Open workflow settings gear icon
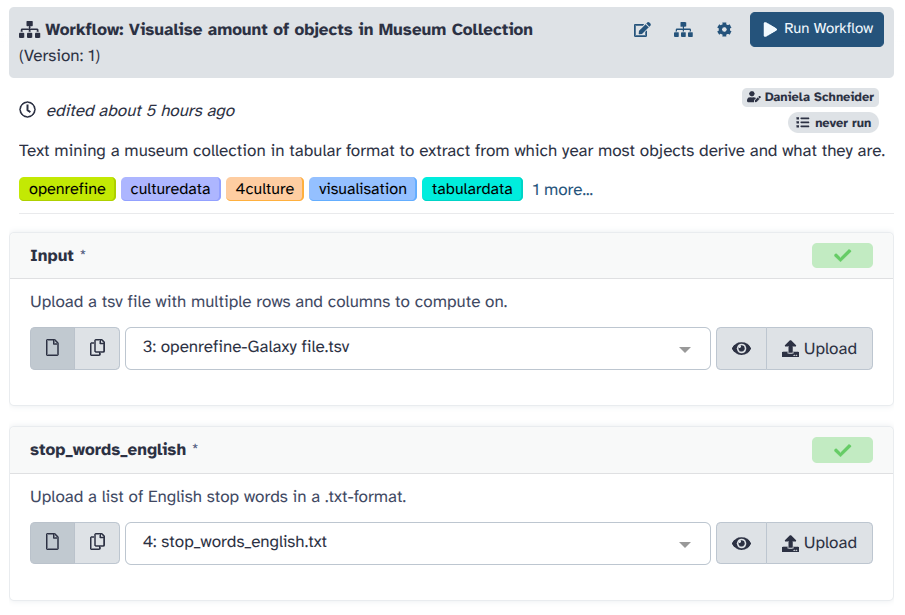Viewport: 905px width, 615px height. coord(724,30)
